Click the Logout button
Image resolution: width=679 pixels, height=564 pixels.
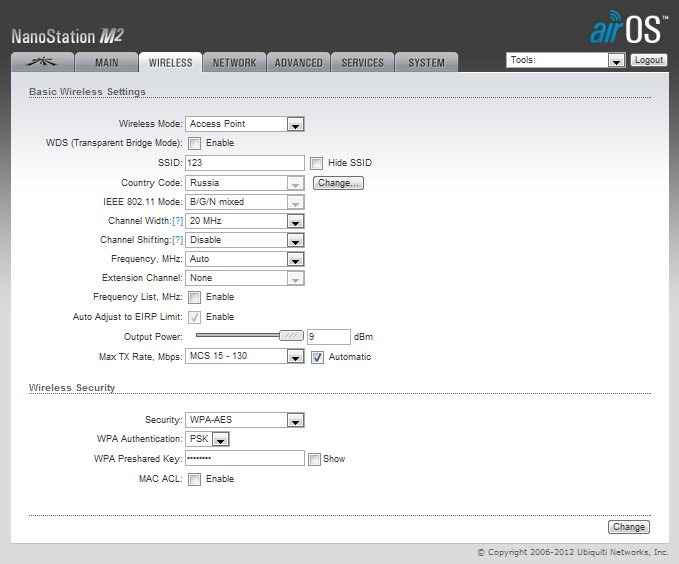649,60
